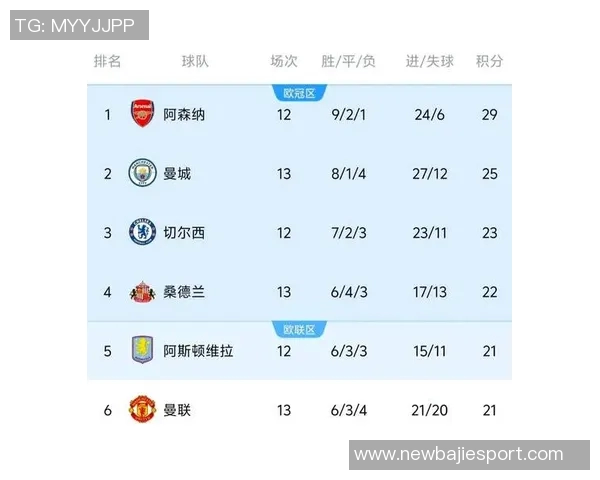600x480 pixels.
Task: Click the TG: MYYJJPP label
Action: click(79, 25)
